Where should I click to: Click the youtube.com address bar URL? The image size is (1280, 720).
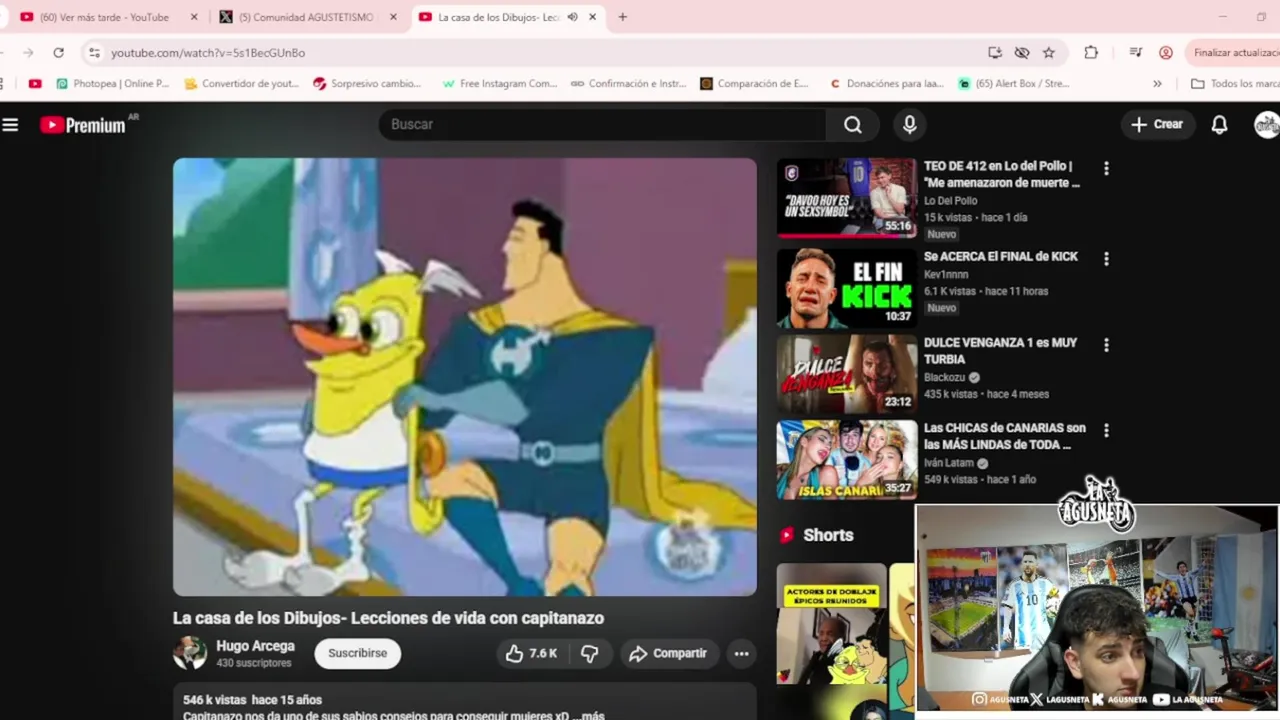[208, 52]
